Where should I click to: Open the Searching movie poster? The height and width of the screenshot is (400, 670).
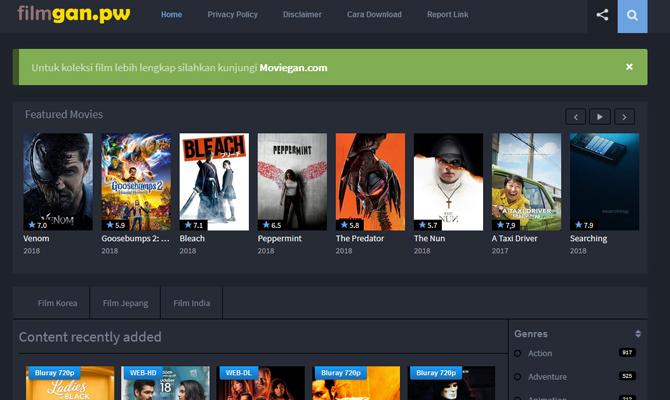pos(605,182)
